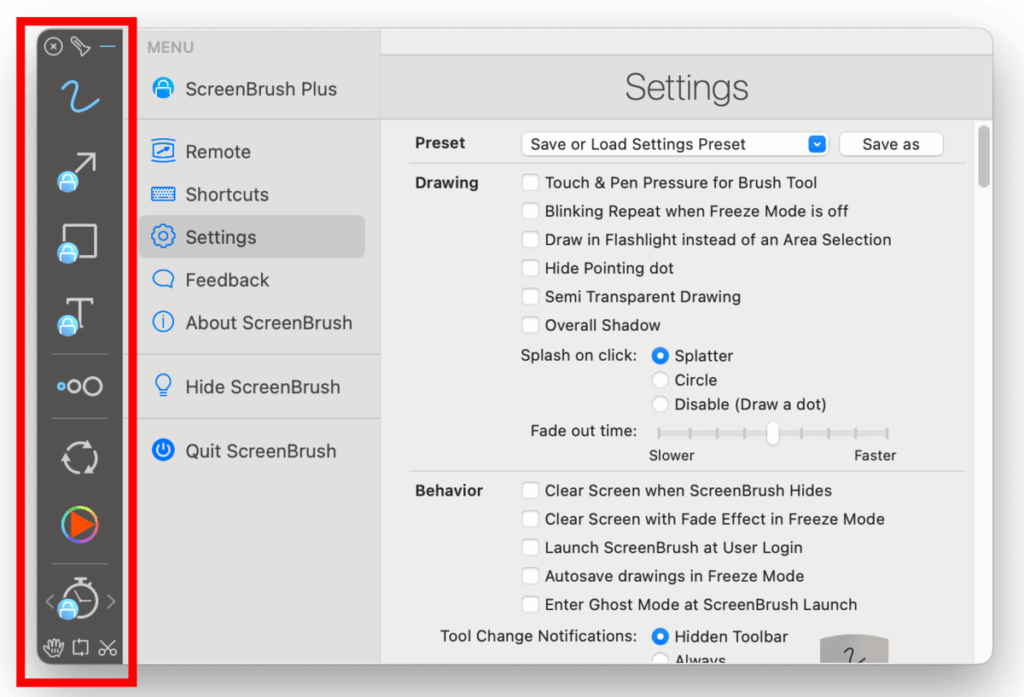The width and height of the screenshot is (1024, 697).
Task: Click the Save as button
Action: (x=891, y=144)
